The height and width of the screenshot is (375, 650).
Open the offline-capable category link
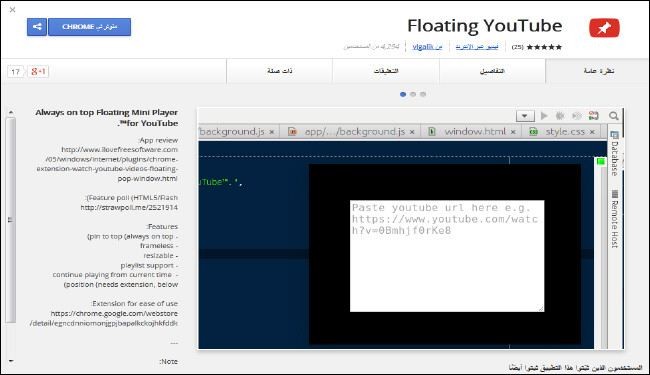pyautogui.click(x=477, y=47)
